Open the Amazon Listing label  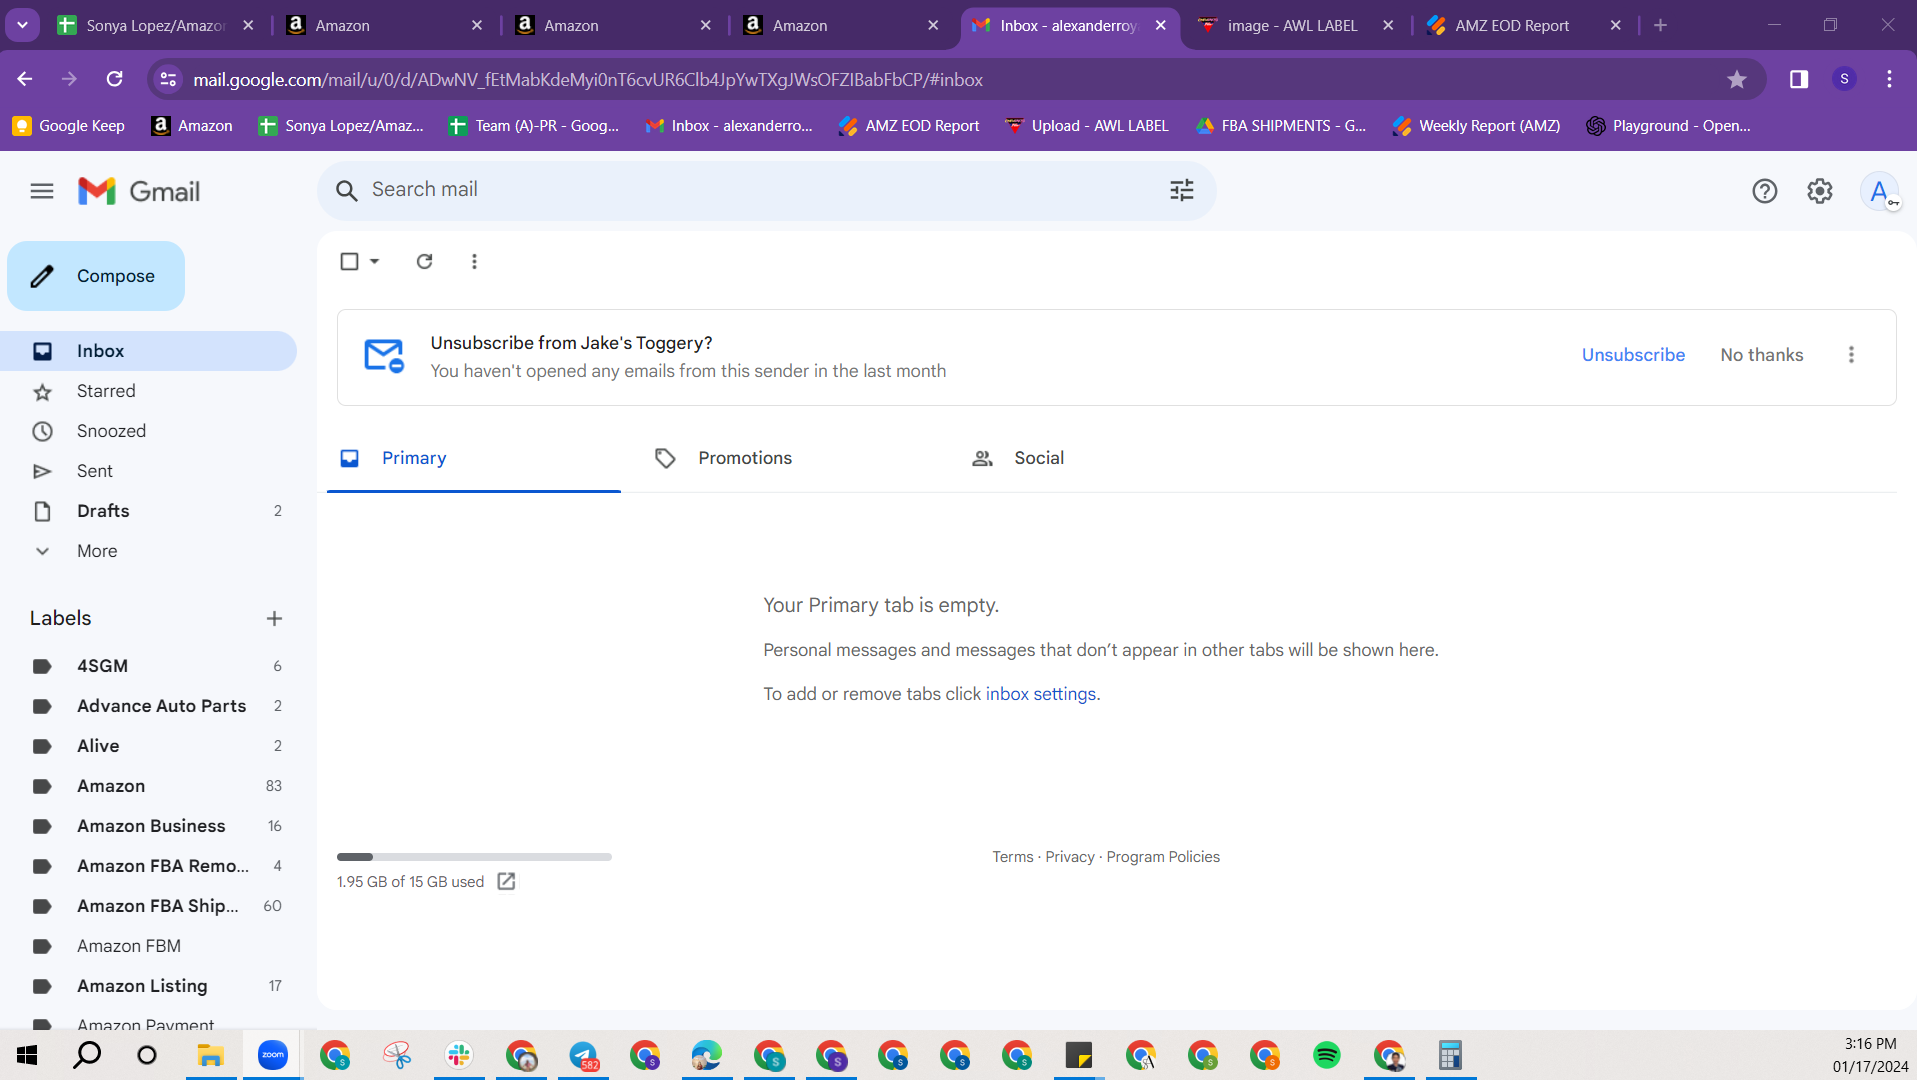[148, 986]
